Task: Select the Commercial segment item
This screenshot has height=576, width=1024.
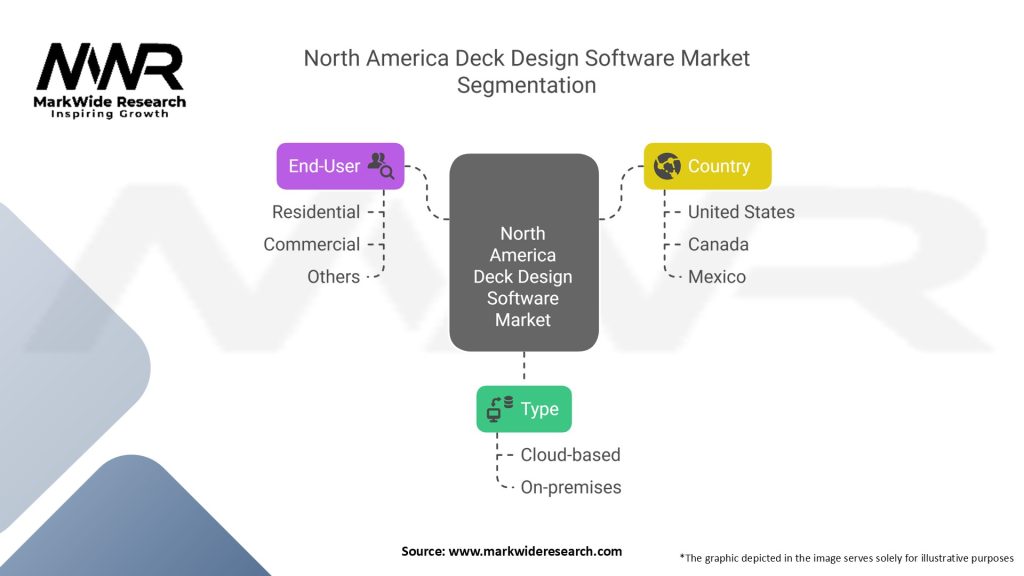Action: click(311, 244)
